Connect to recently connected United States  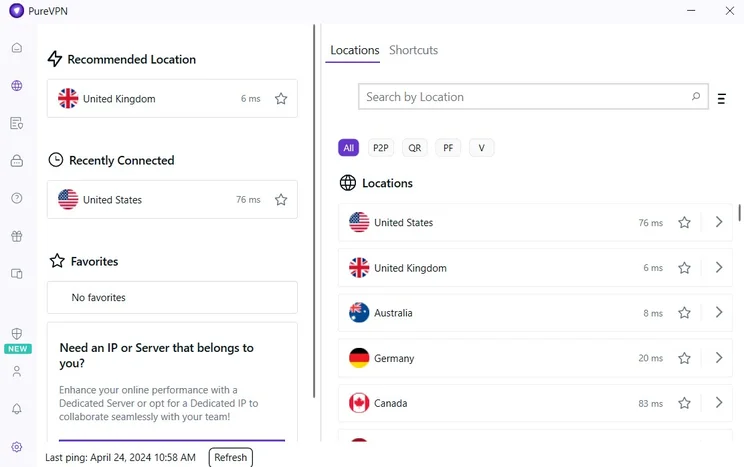[x=172, y=200]
